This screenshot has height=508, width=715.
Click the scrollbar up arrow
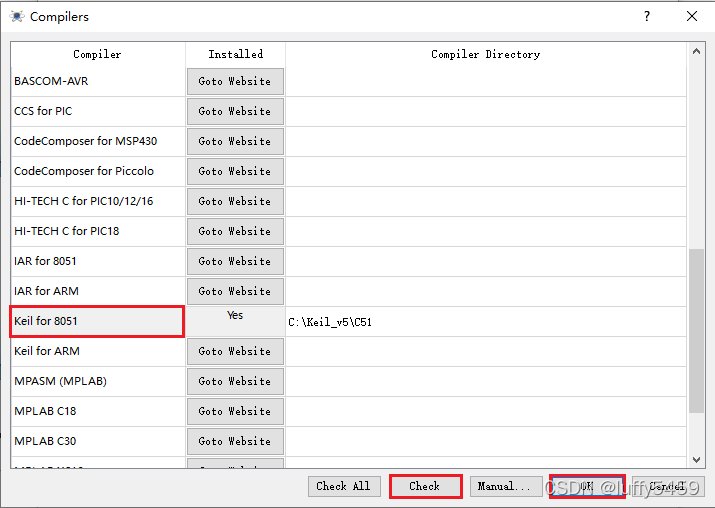point(696,52)
